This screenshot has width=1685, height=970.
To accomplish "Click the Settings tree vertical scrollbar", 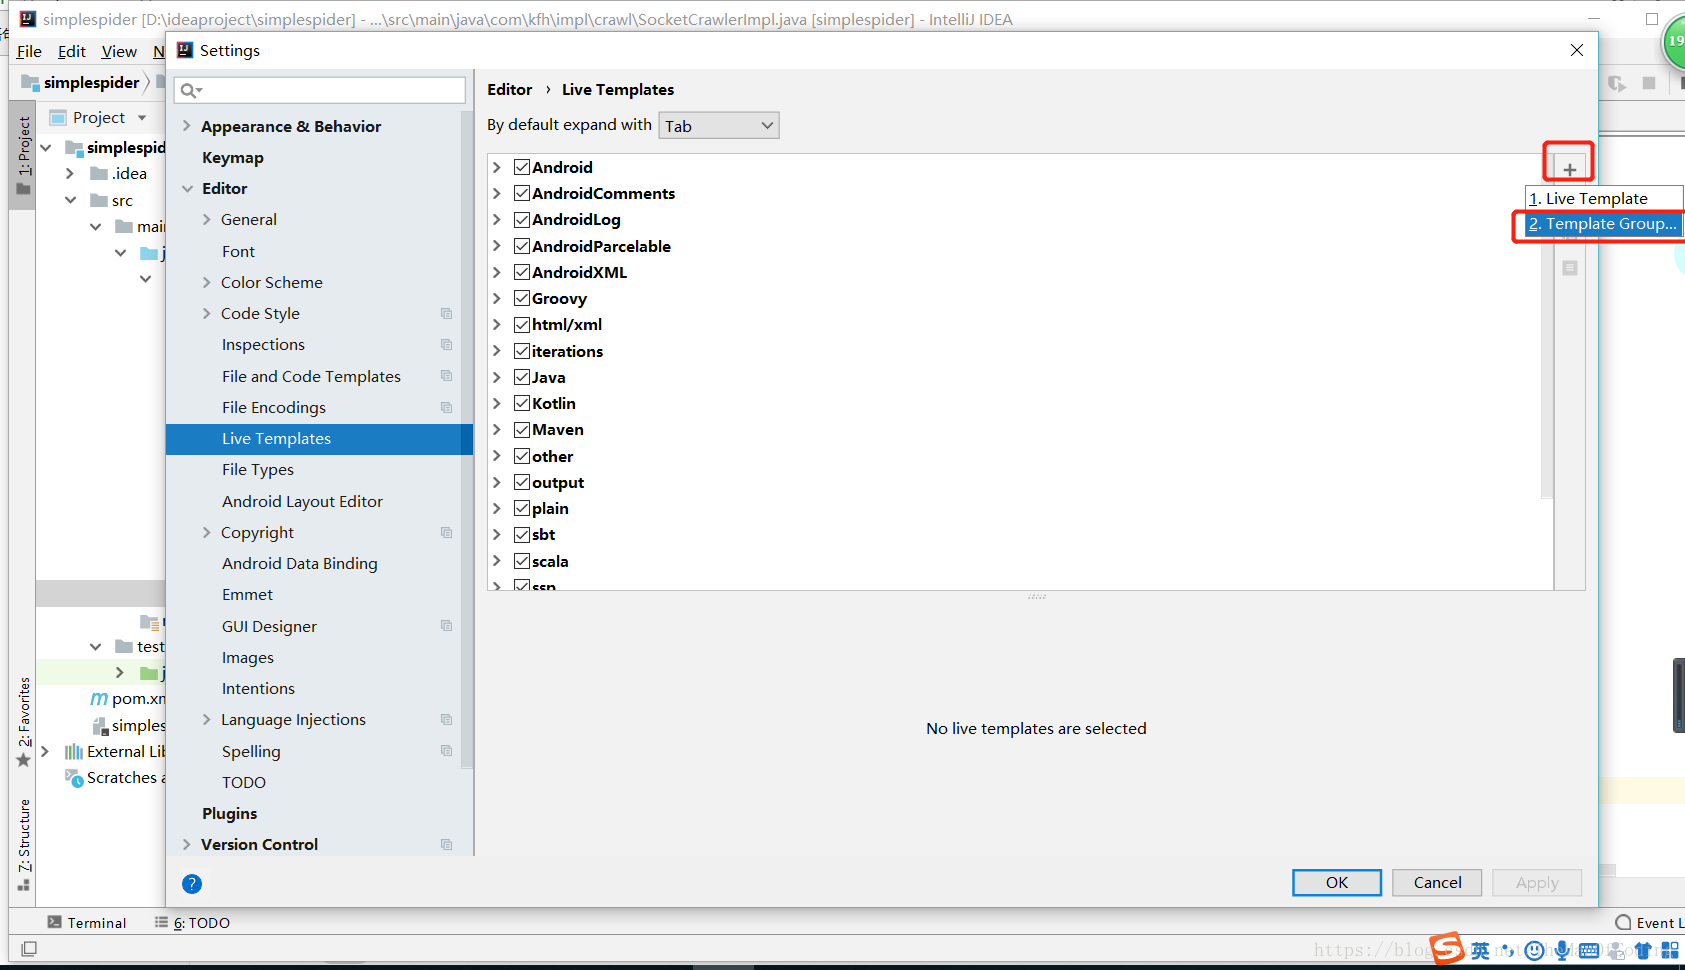I will coord(466,440).
